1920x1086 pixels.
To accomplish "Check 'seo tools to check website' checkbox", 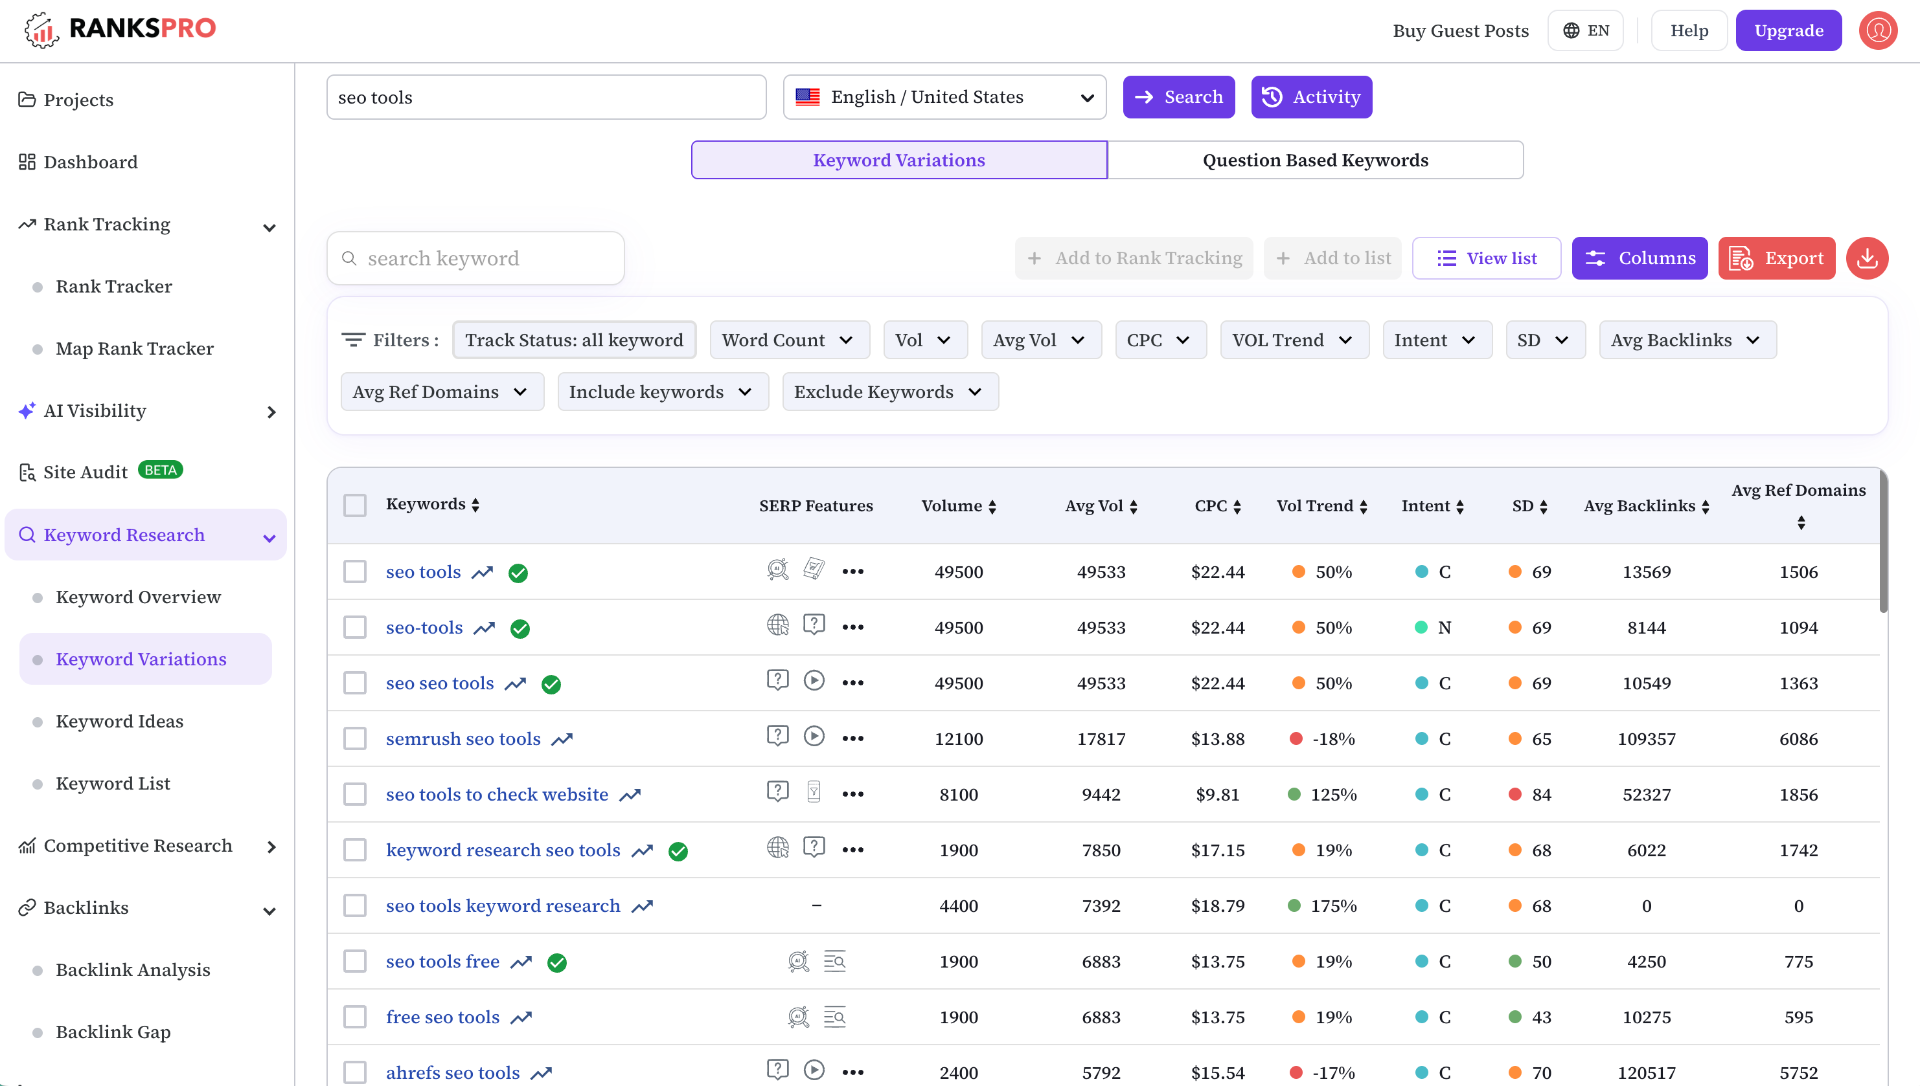I will (x=355, y=794).
